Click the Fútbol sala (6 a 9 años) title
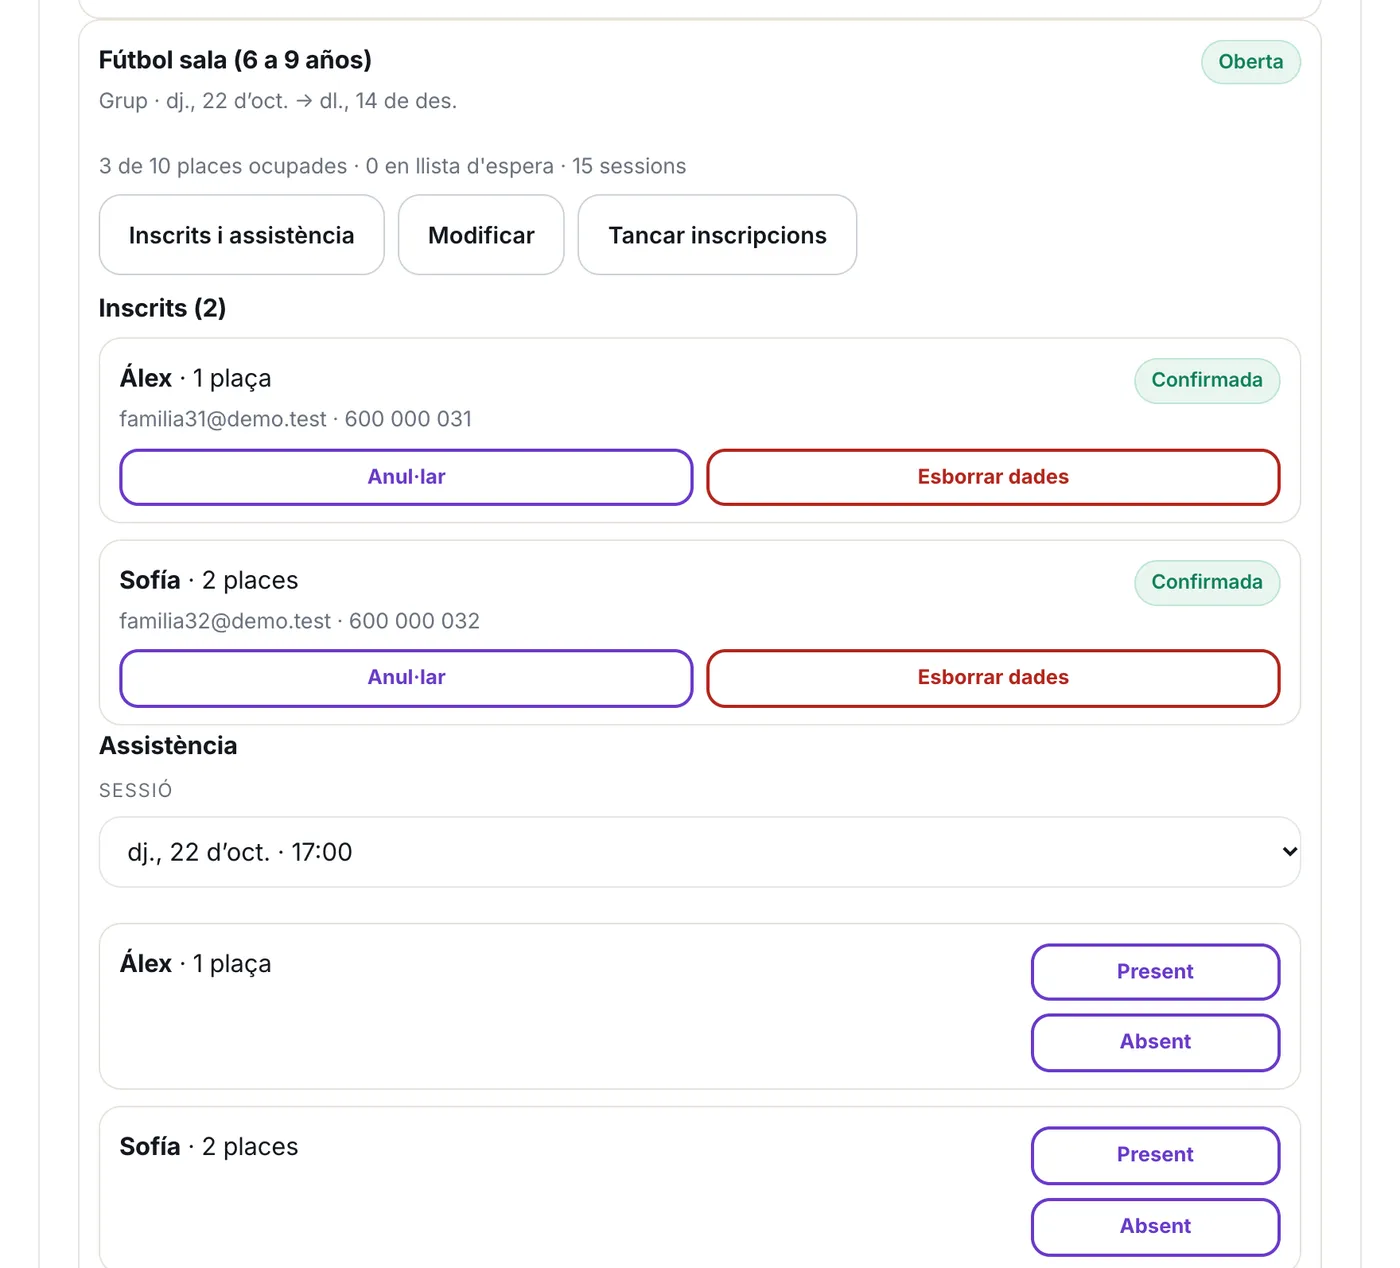Viewport: 1400px width, 1268px height. click(235, 60)
